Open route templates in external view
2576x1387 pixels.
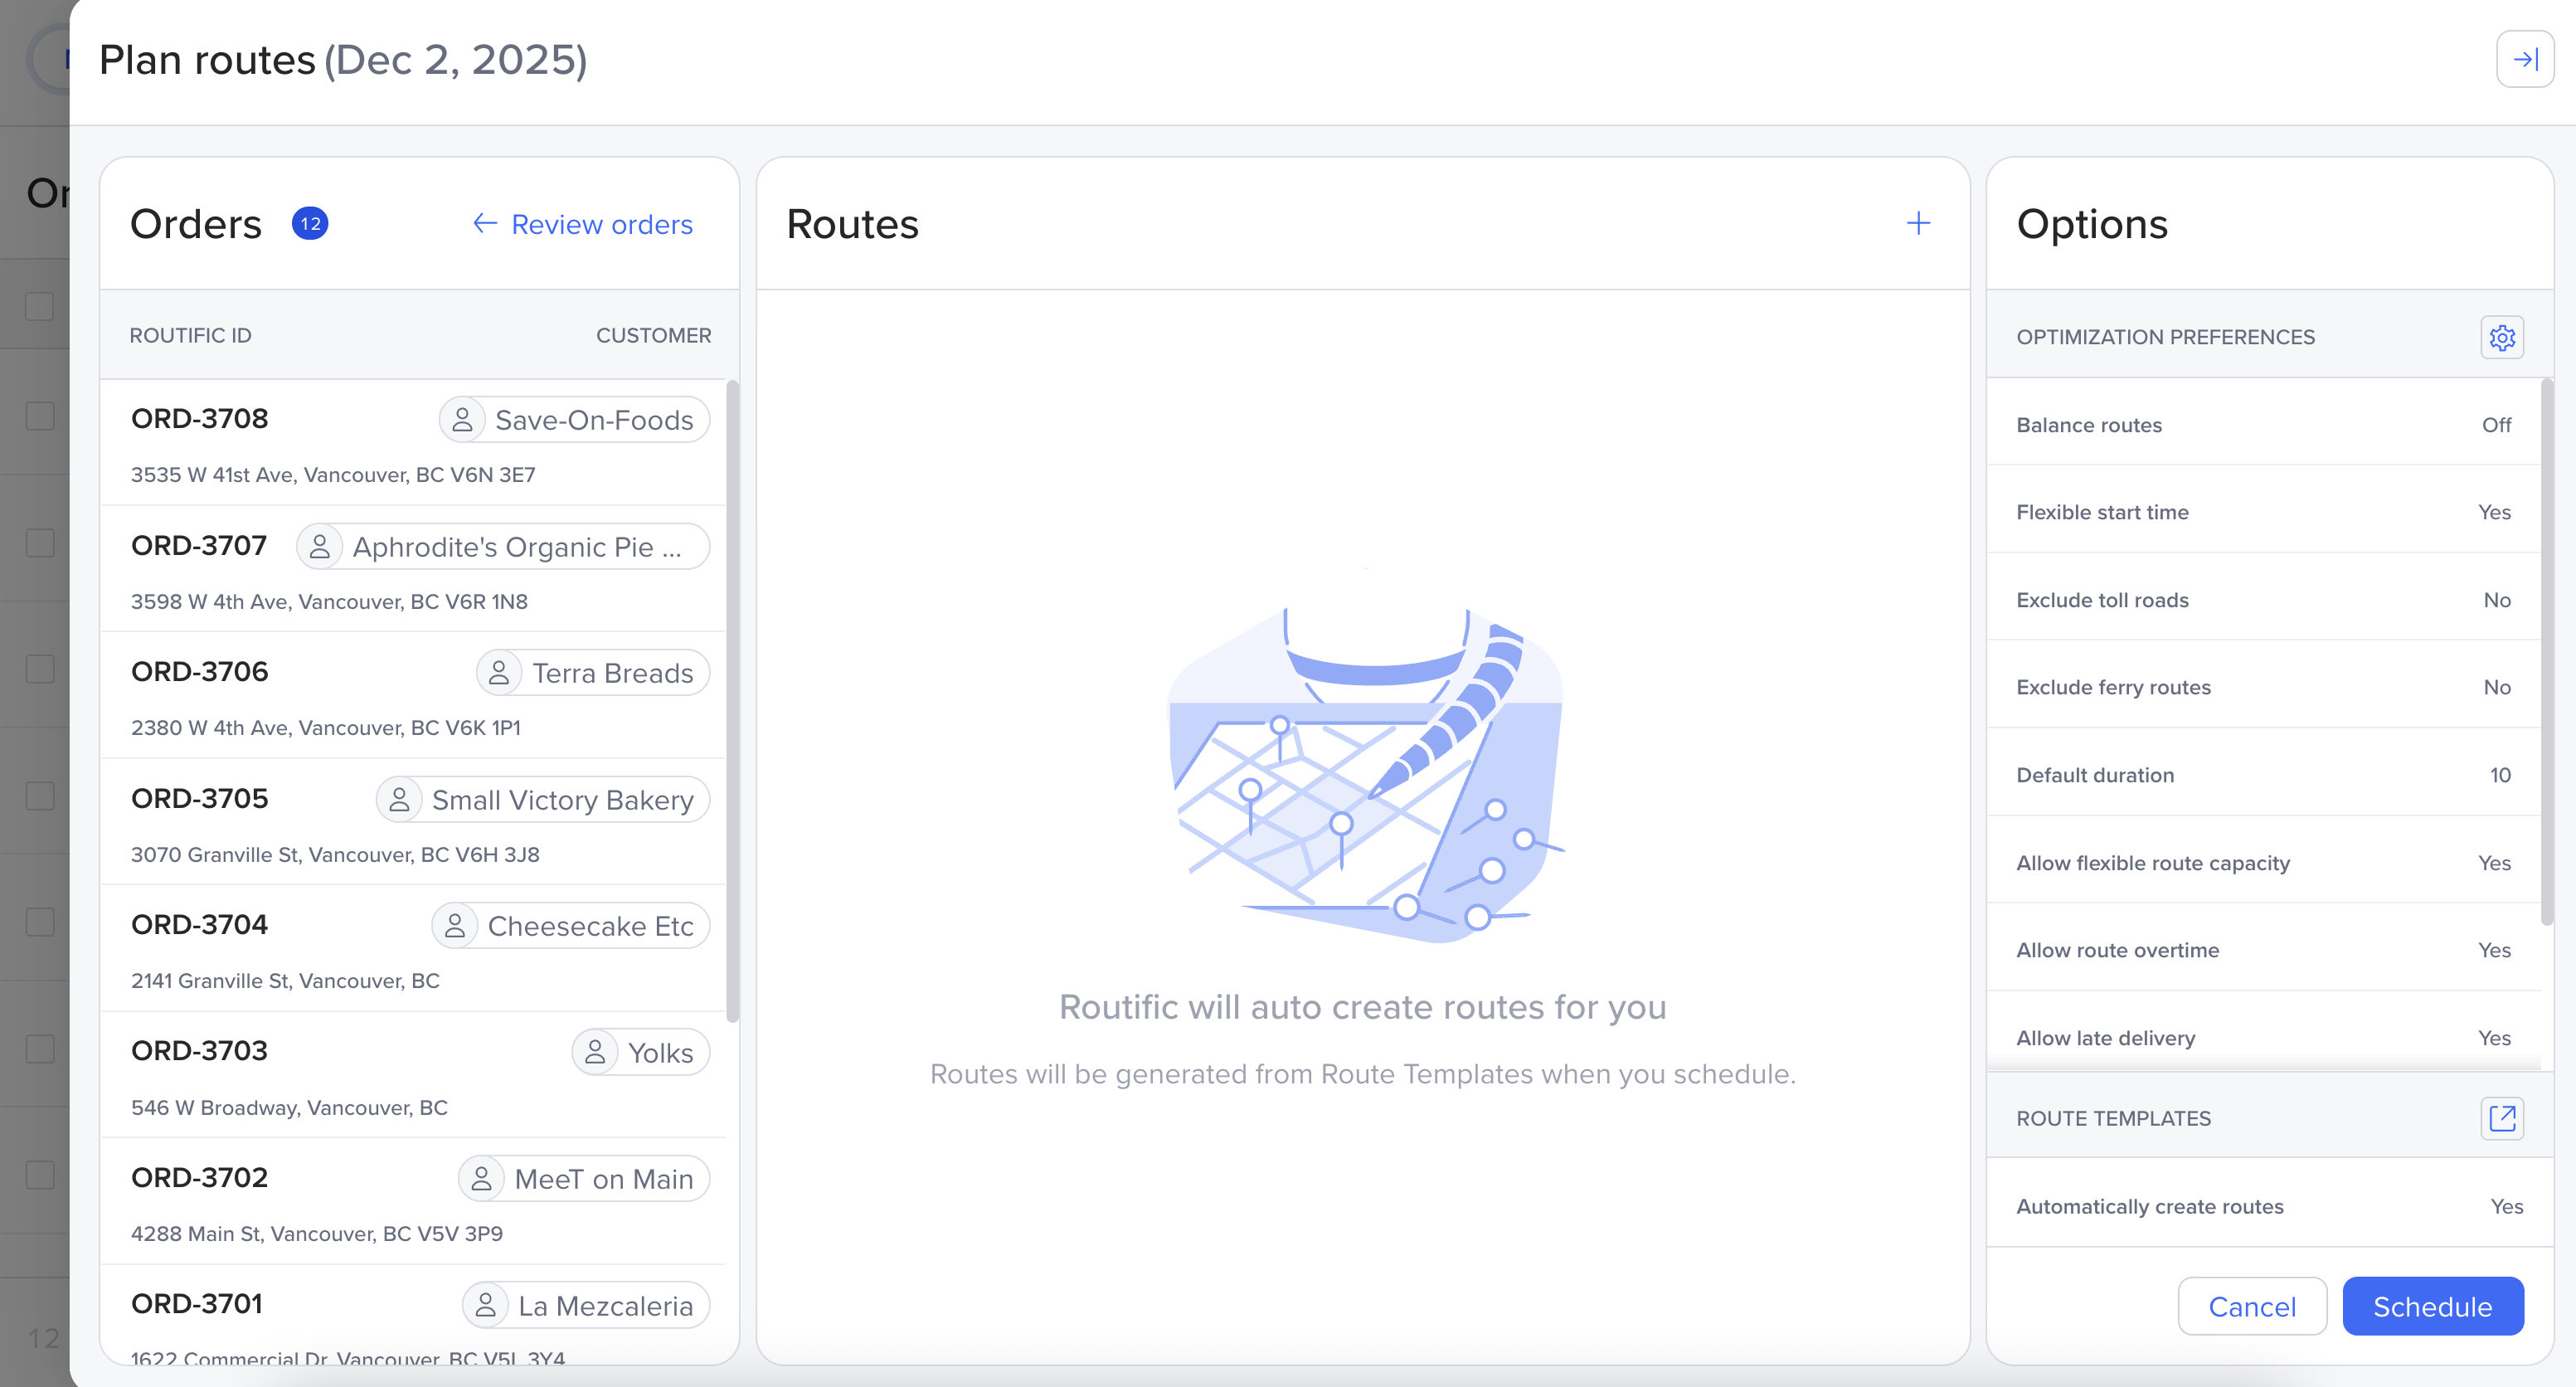tap(2501, 1117)
